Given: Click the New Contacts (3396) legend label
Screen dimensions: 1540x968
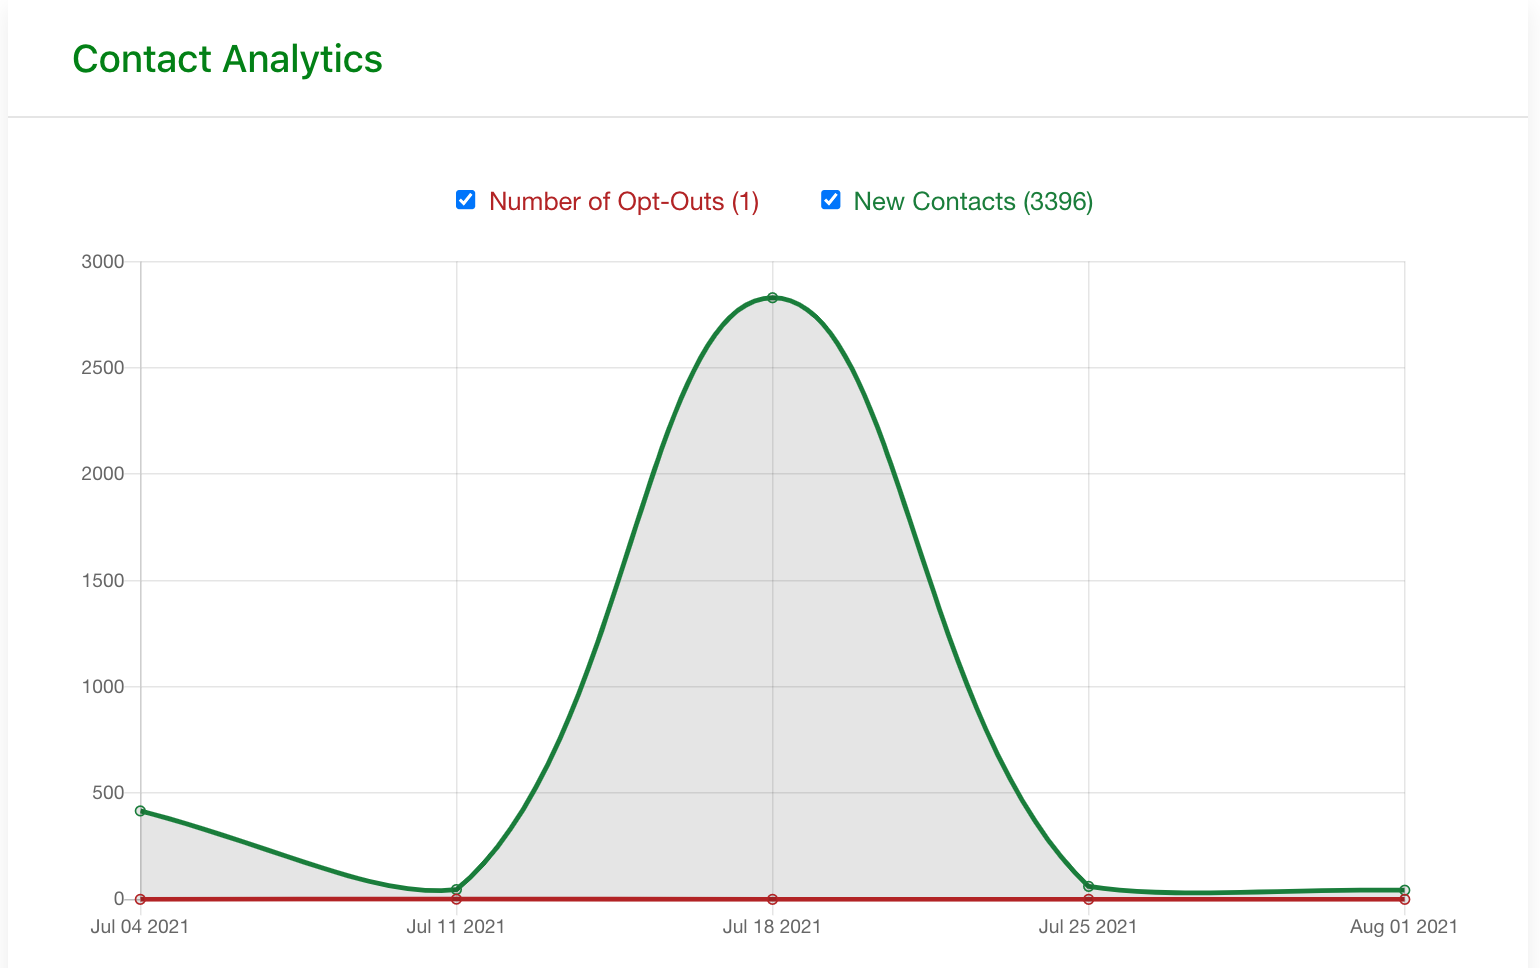Looking at the screenshot, I should (973, 201).
